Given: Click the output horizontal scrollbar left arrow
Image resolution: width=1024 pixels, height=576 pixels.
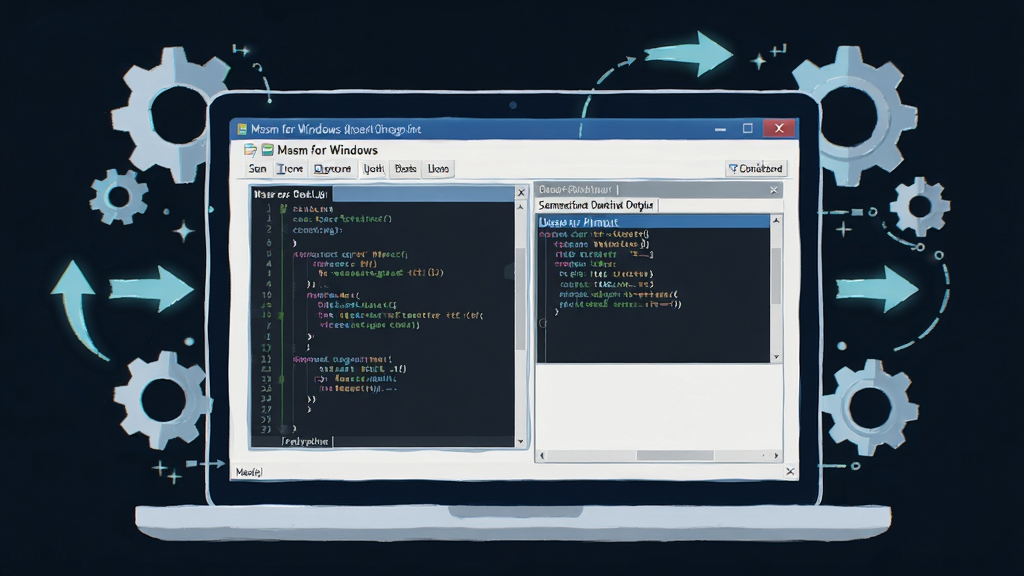Looking at the screenshot, I should pyautogui.click(x=542, y=455).
